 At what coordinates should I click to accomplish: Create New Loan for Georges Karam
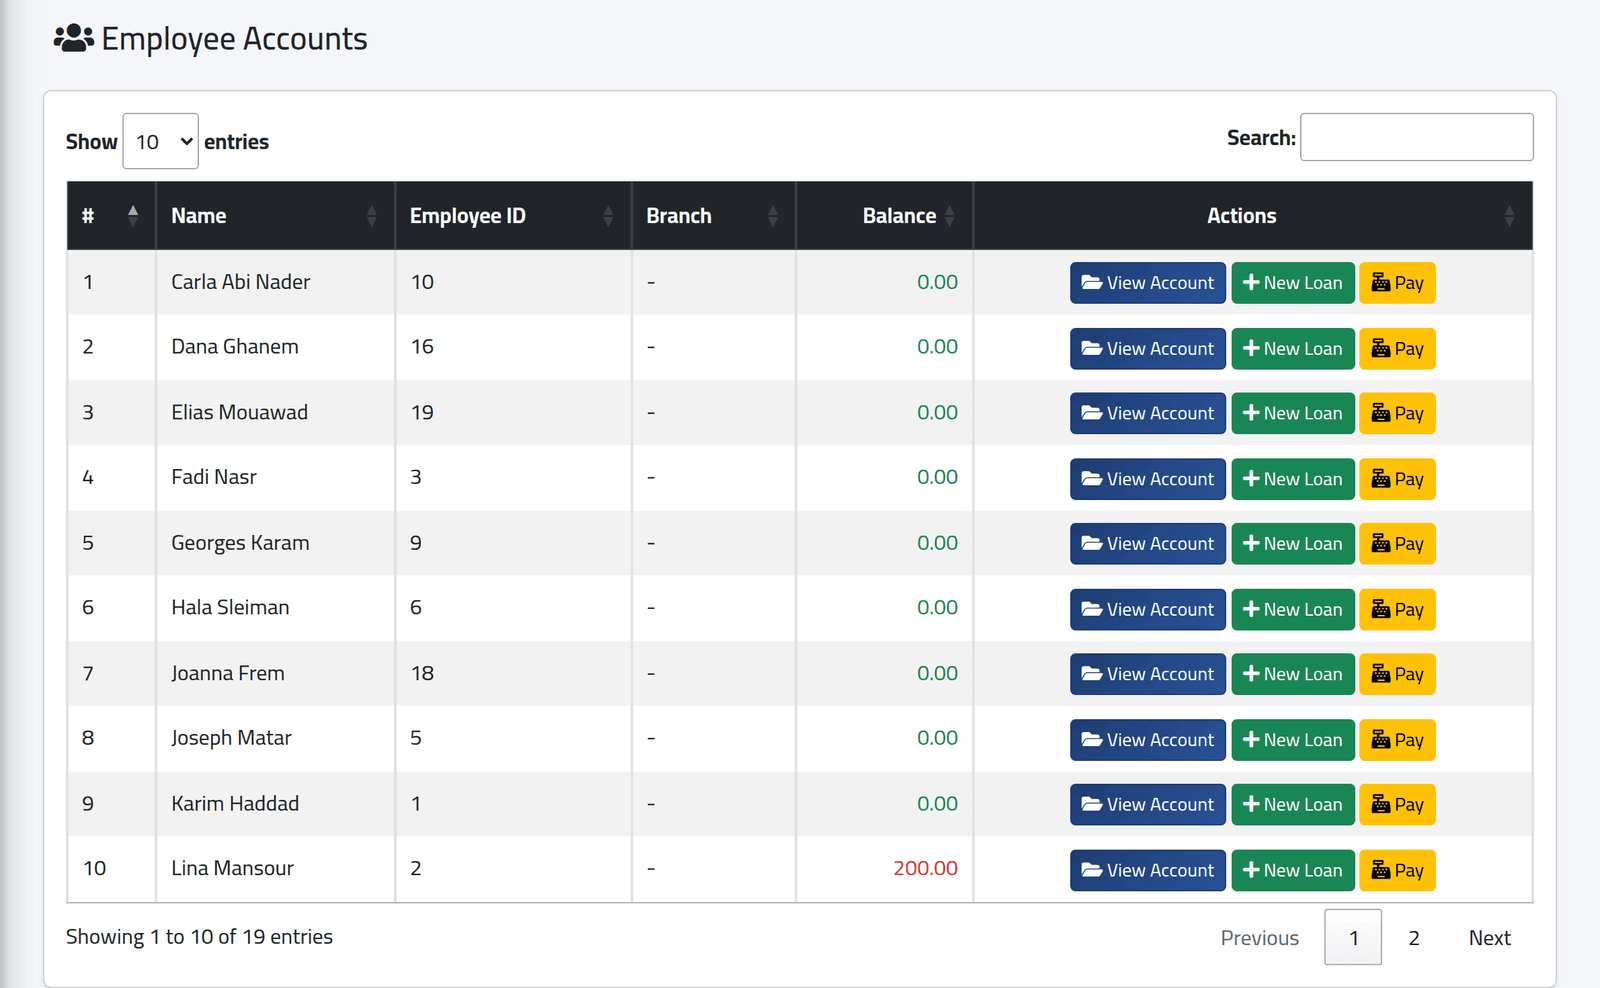(x=1293, y=544)
